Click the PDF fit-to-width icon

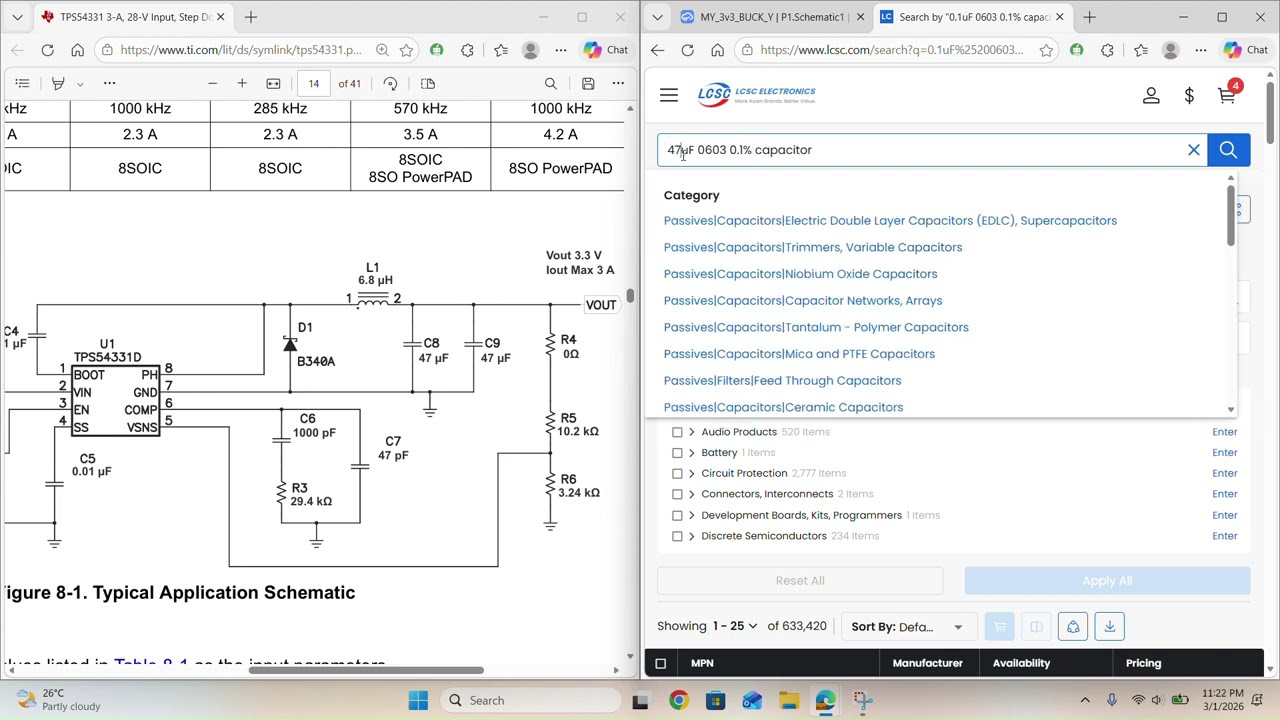click(273, 83)
